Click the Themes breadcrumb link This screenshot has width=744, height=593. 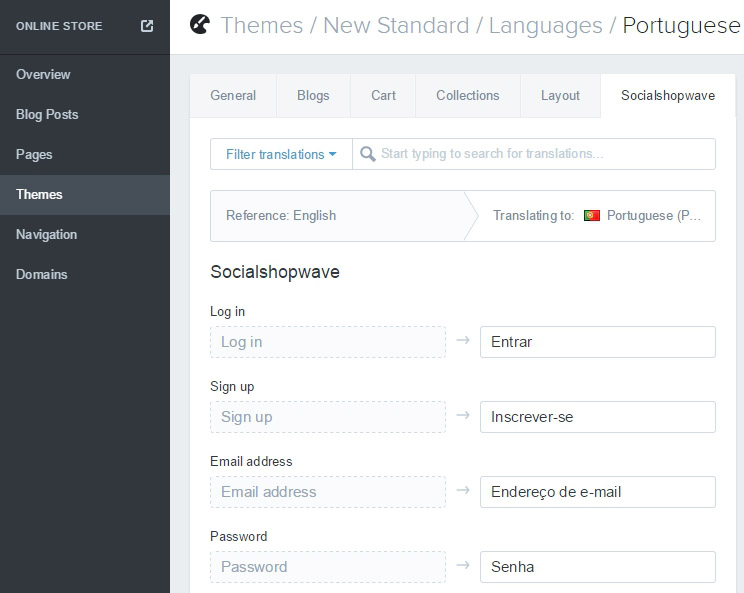(x=262, y=25)
